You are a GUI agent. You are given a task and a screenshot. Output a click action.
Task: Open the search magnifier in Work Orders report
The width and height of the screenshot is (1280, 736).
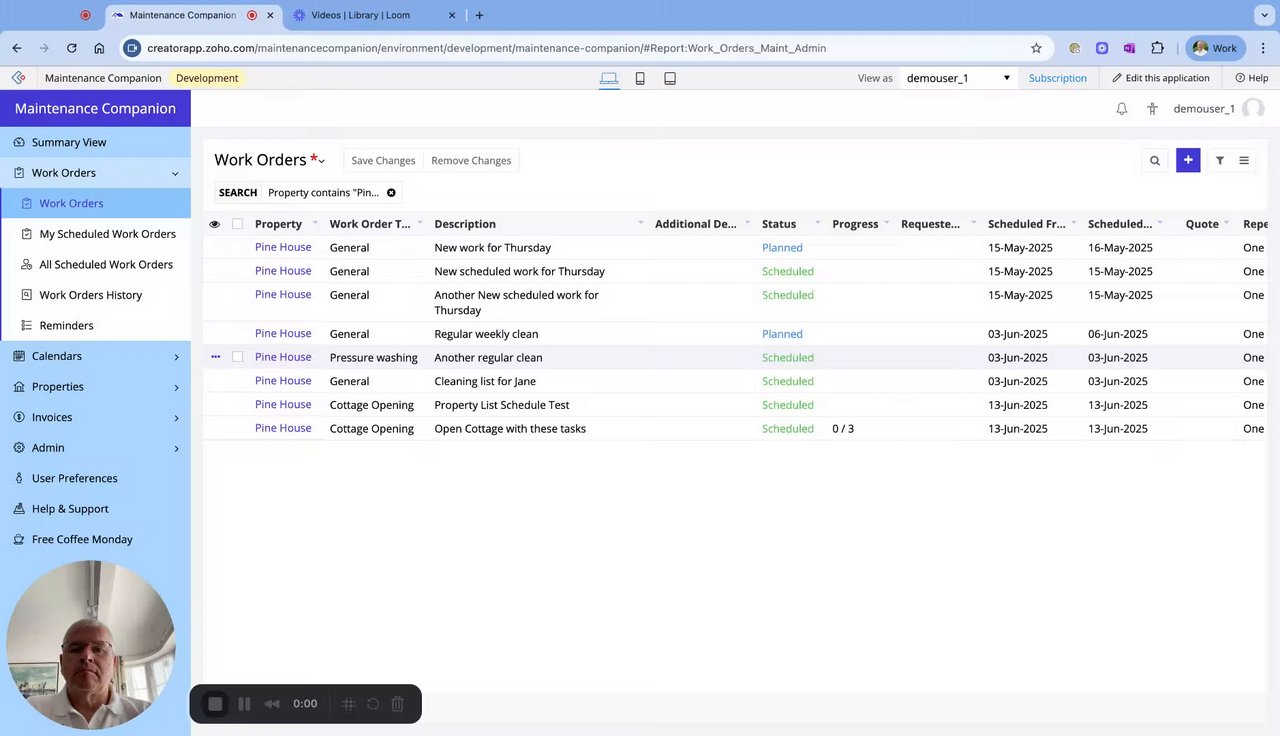pyautogui.click(x=1155, y=160)
